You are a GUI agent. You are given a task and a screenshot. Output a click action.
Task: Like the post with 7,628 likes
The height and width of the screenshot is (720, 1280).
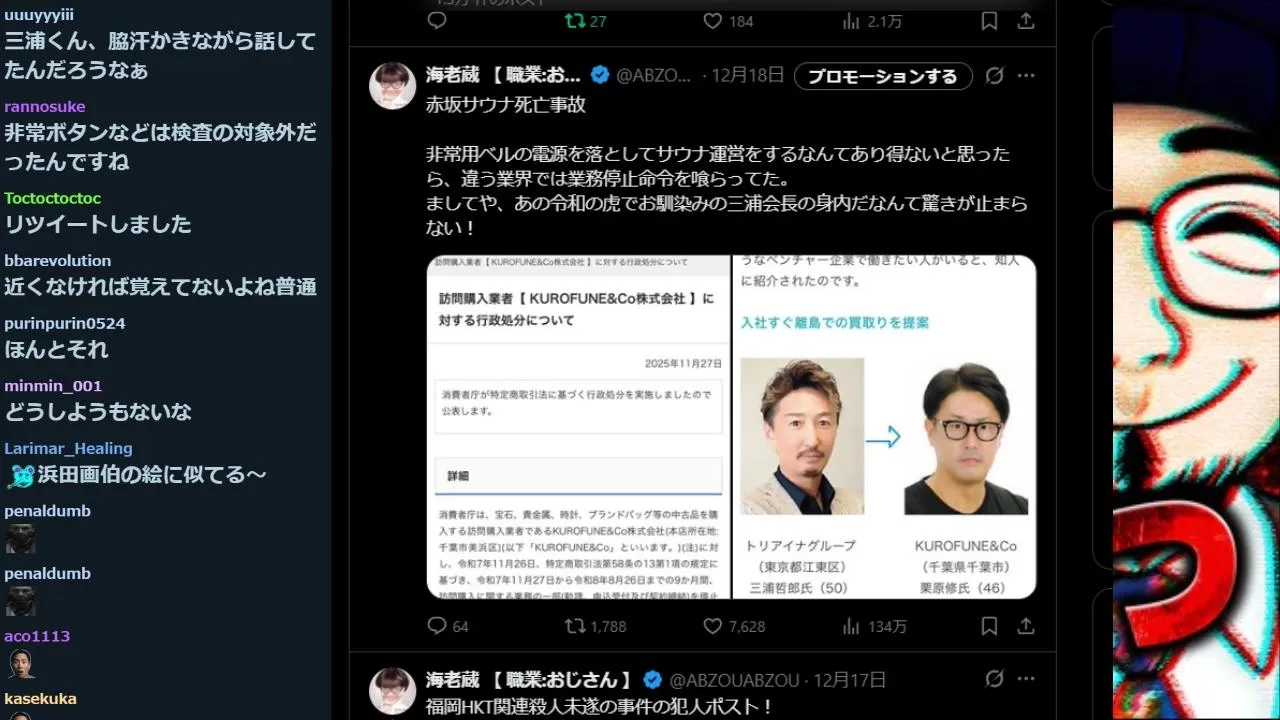(733, 626)
